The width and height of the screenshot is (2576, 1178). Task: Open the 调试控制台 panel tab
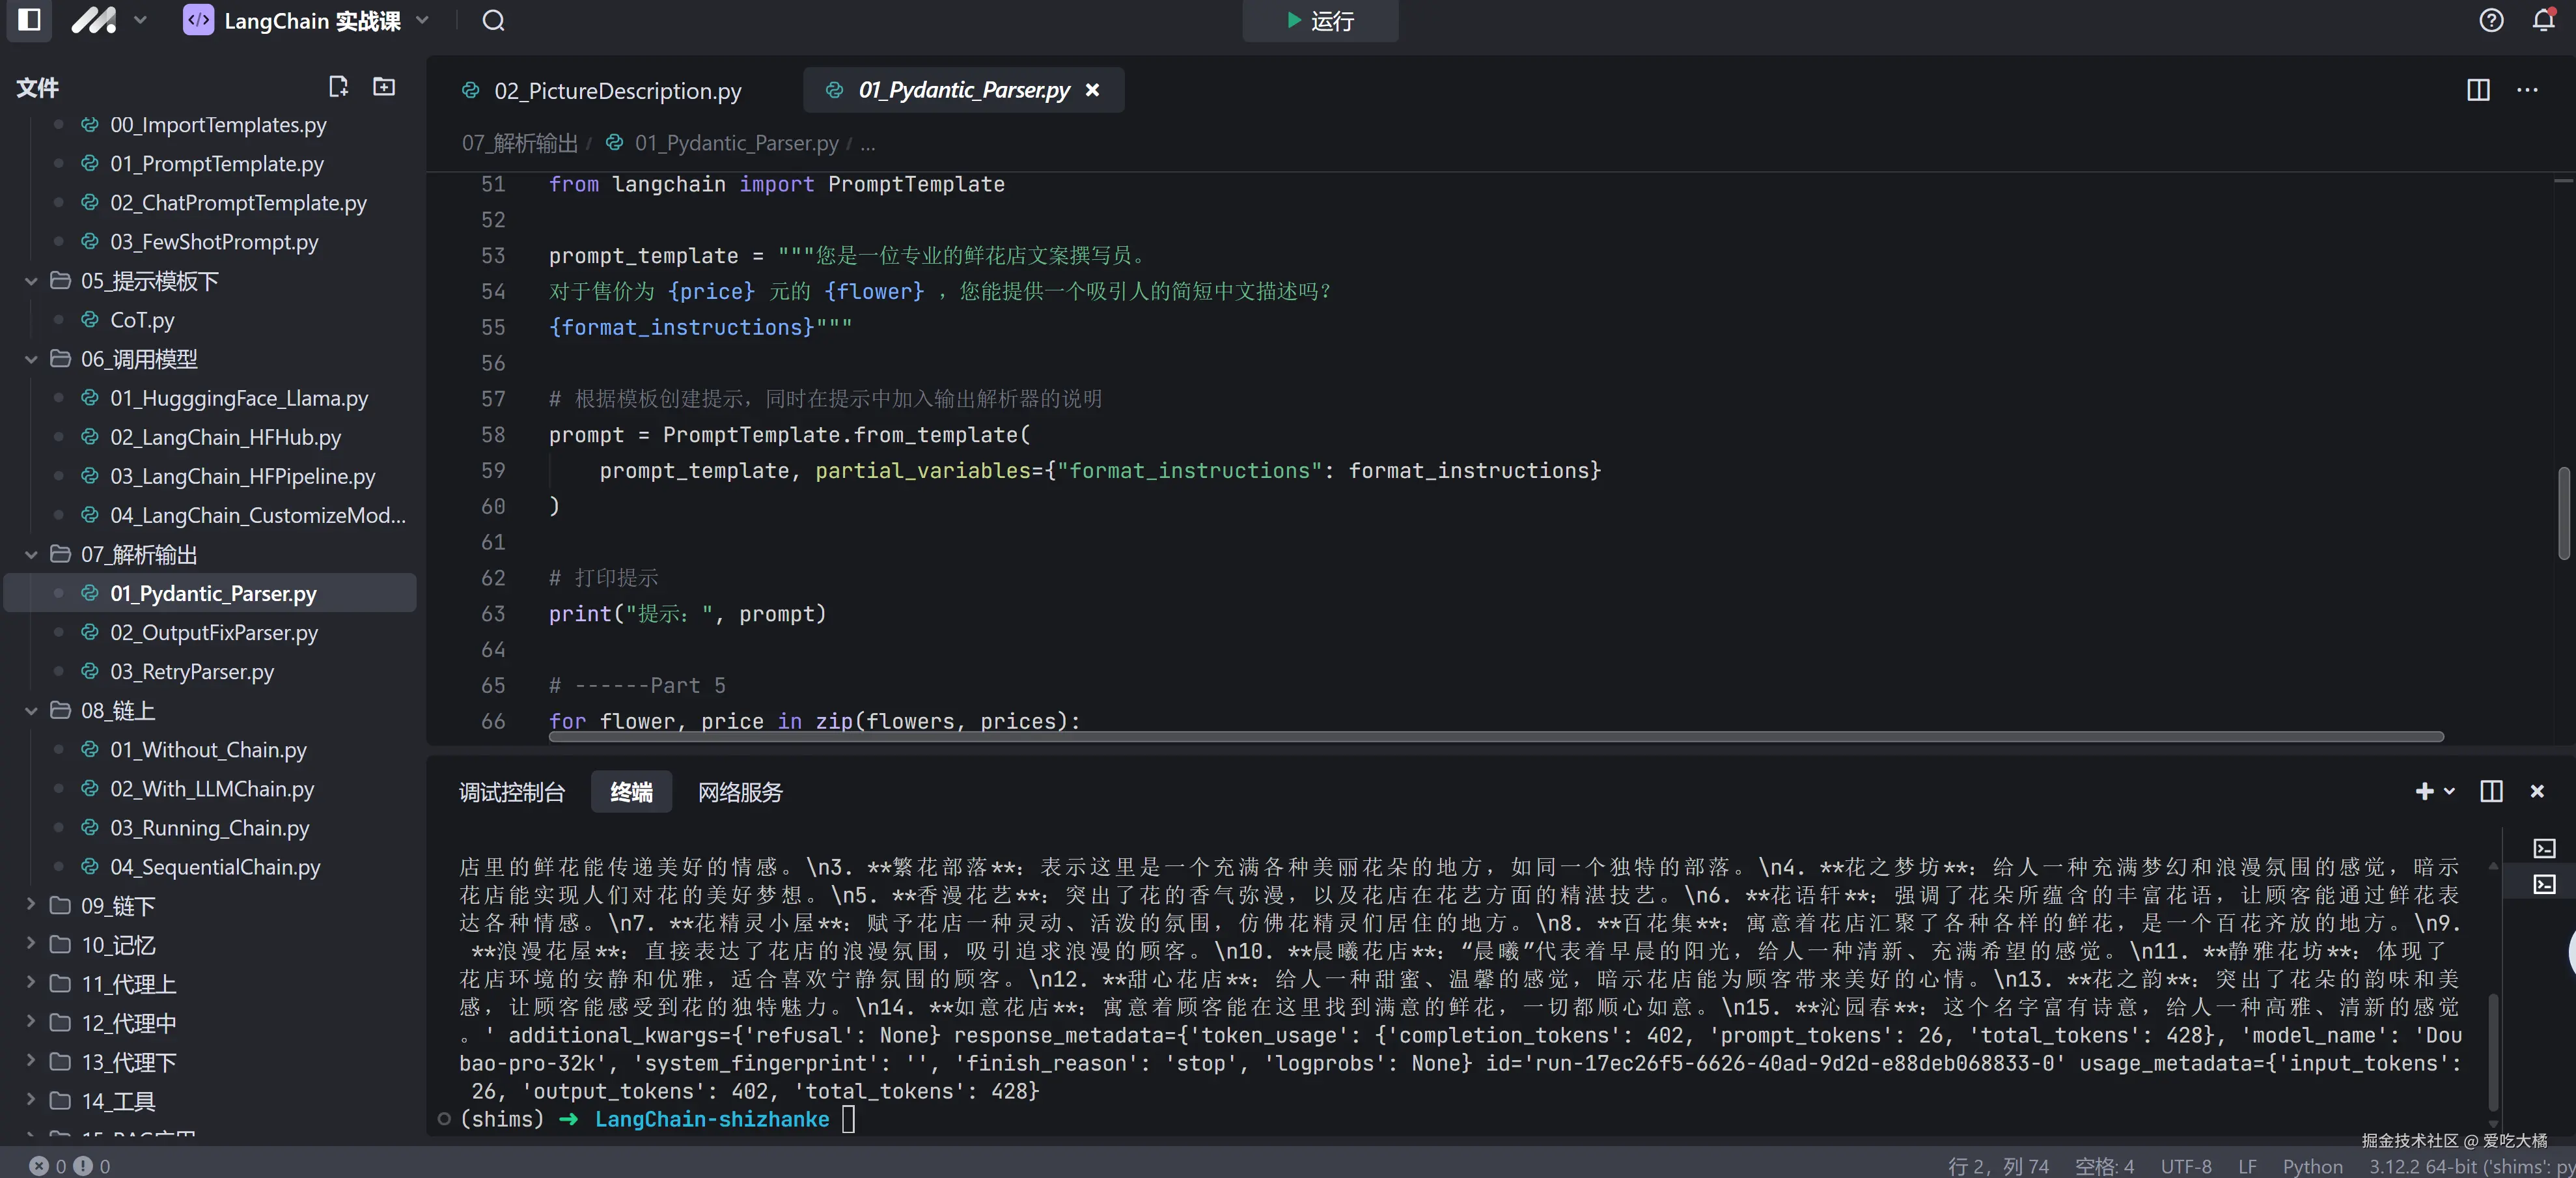pyautogui.click(x=512, y=792)
